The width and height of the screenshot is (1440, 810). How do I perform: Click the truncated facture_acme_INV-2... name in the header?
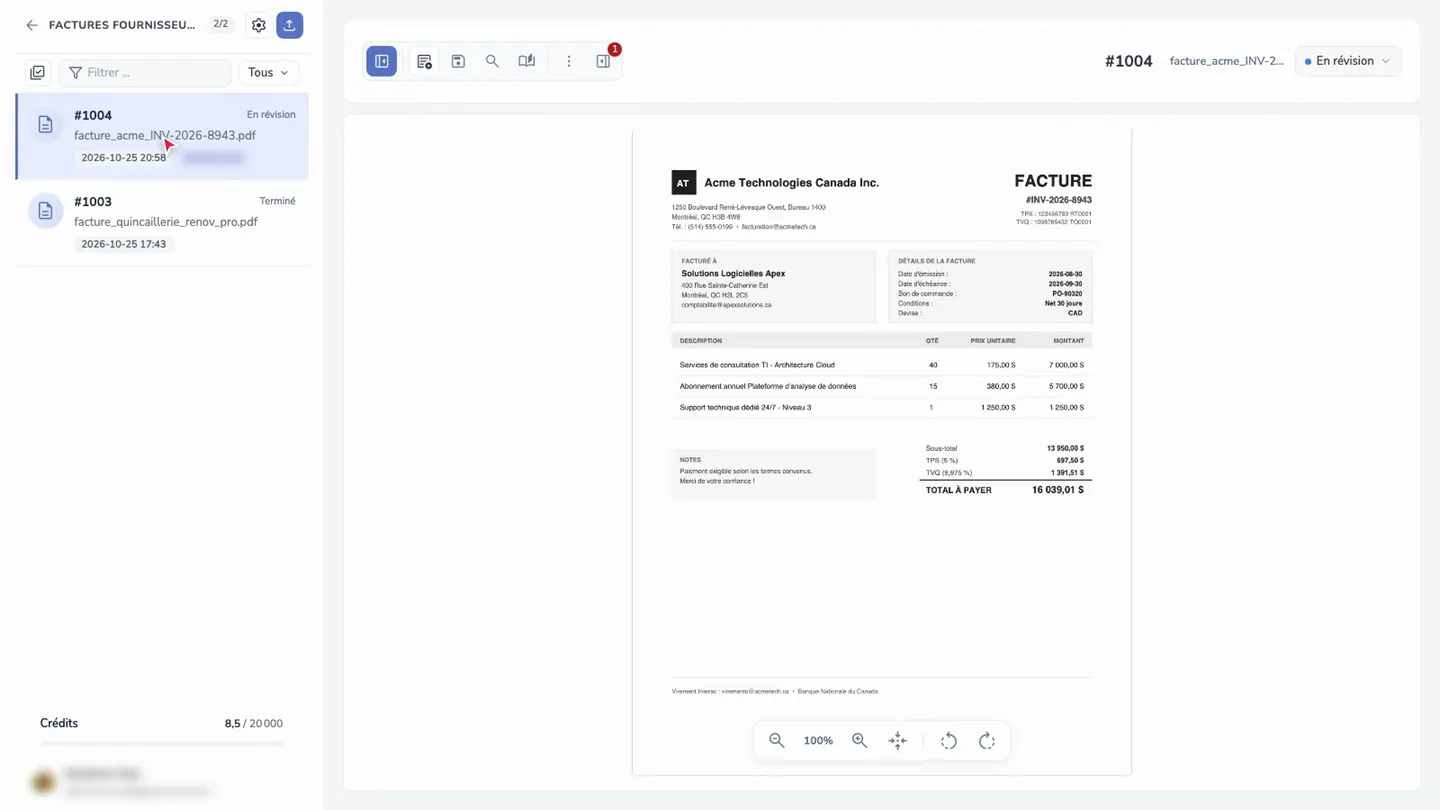click(1227, 61)
